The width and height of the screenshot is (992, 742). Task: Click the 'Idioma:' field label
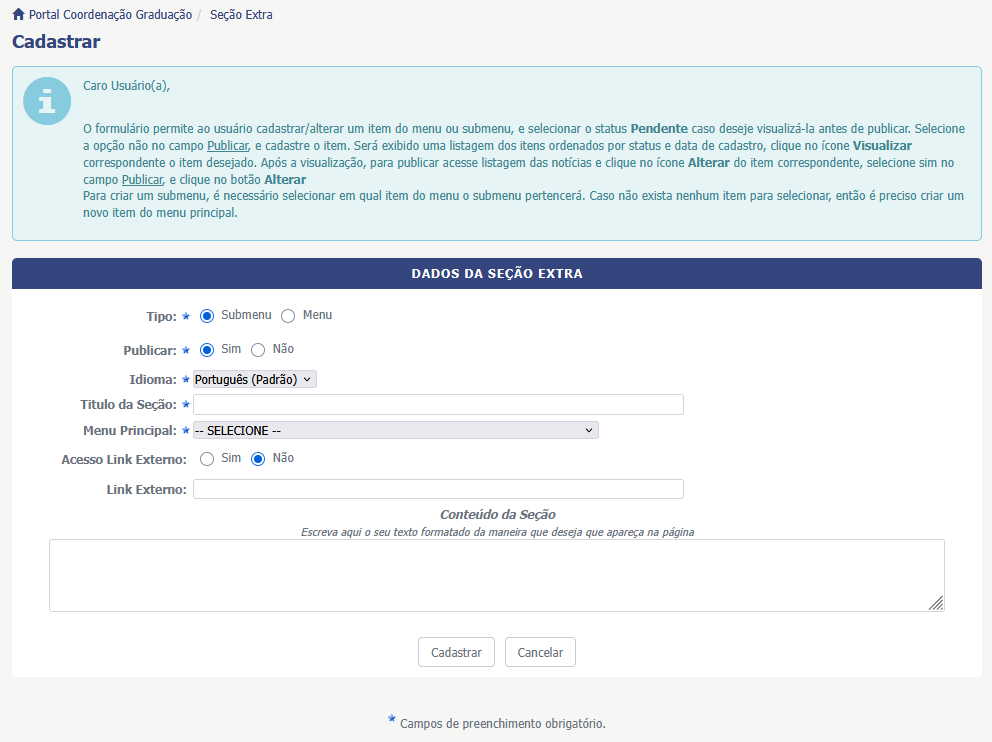tap(153, 380)
